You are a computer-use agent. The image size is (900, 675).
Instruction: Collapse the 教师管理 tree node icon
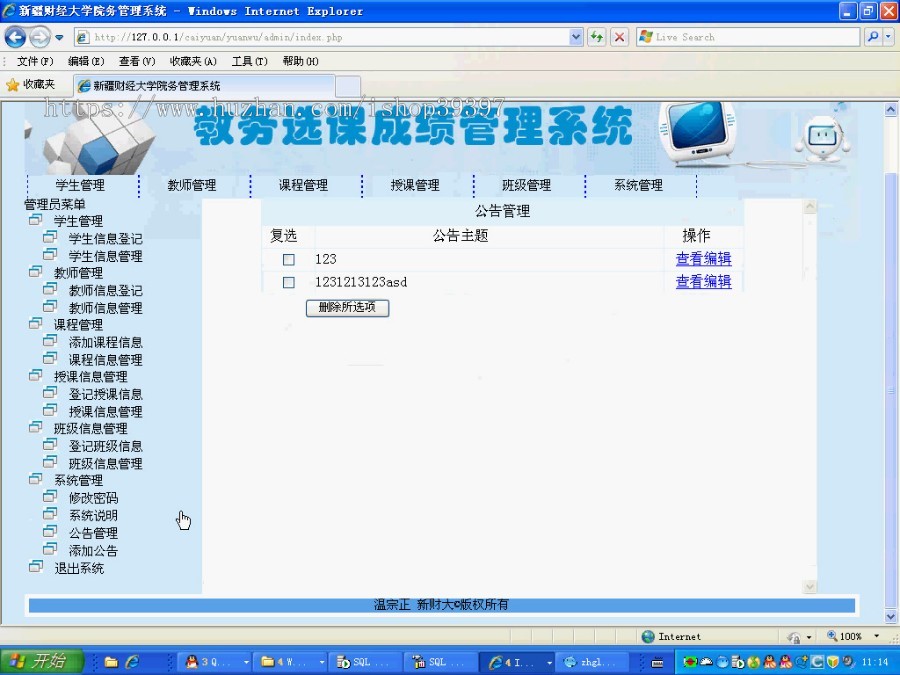coord(36,272)
